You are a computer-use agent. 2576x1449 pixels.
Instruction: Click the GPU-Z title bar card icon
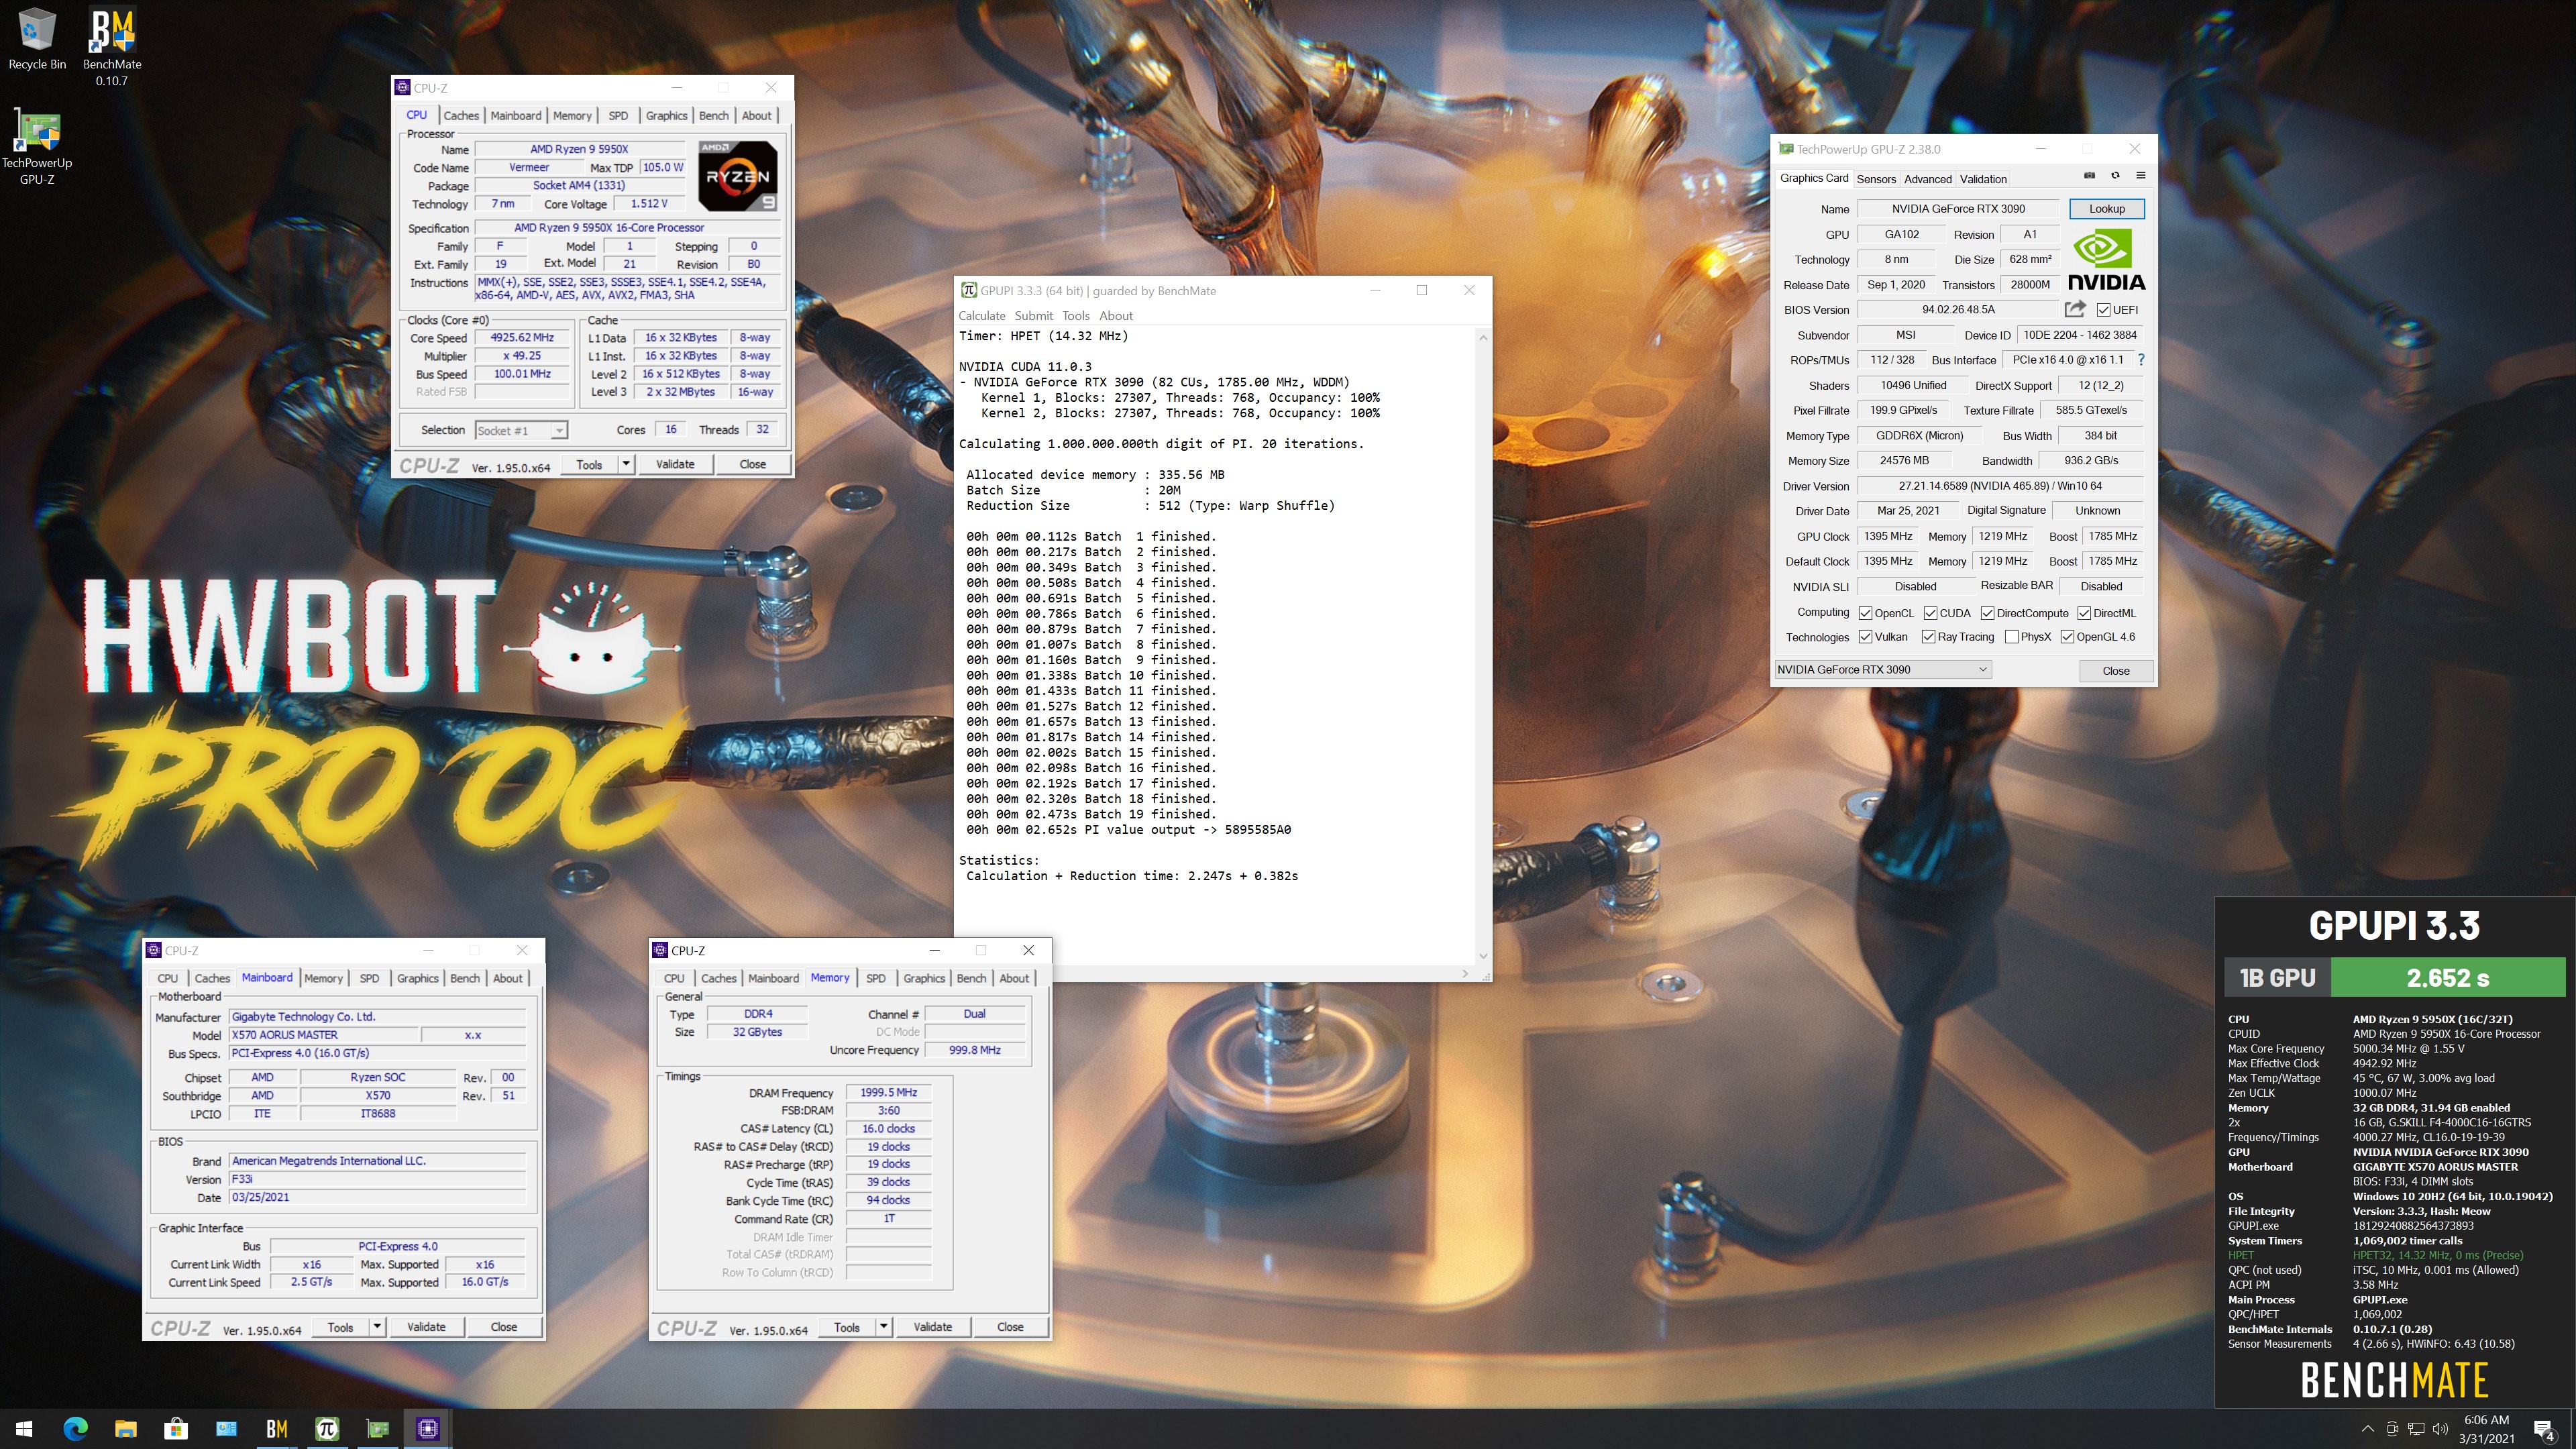point(1785,149)
